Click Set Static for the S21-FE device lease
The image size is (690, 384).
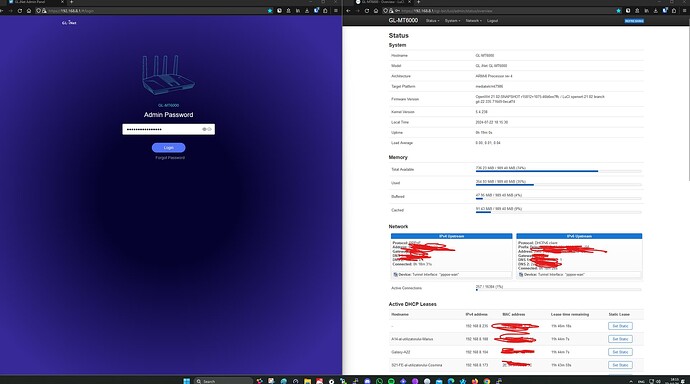point(620,365)
